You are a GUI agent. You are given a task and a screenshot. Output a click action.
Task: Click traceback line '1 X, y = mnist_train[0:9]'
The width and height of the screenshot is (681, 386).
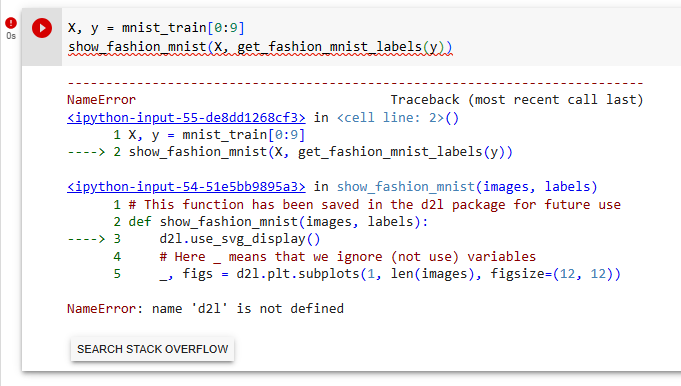(x=209, y=135)
